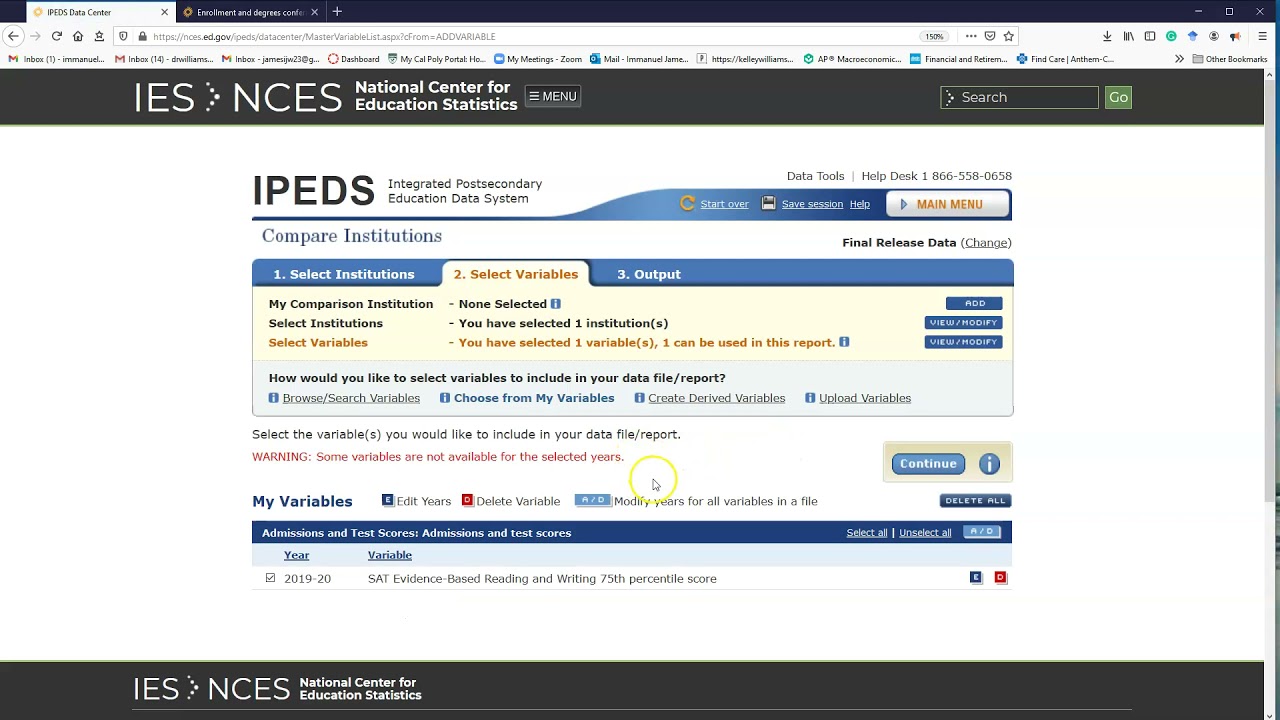Viewport: 1280px width, 720px height.
Task: Click Choose from My Variables link
Action: tap(534, 398)
